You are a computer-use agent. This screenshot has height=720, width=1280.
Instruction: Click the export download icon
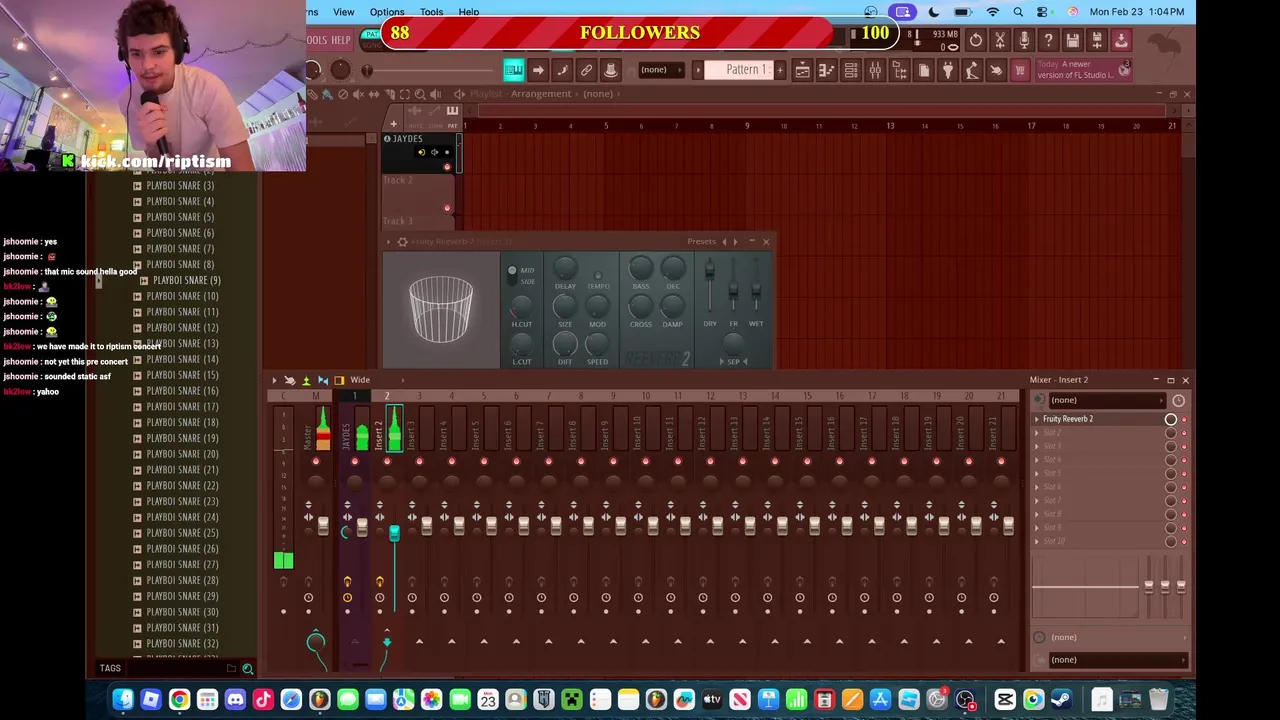pos(1121,40)
